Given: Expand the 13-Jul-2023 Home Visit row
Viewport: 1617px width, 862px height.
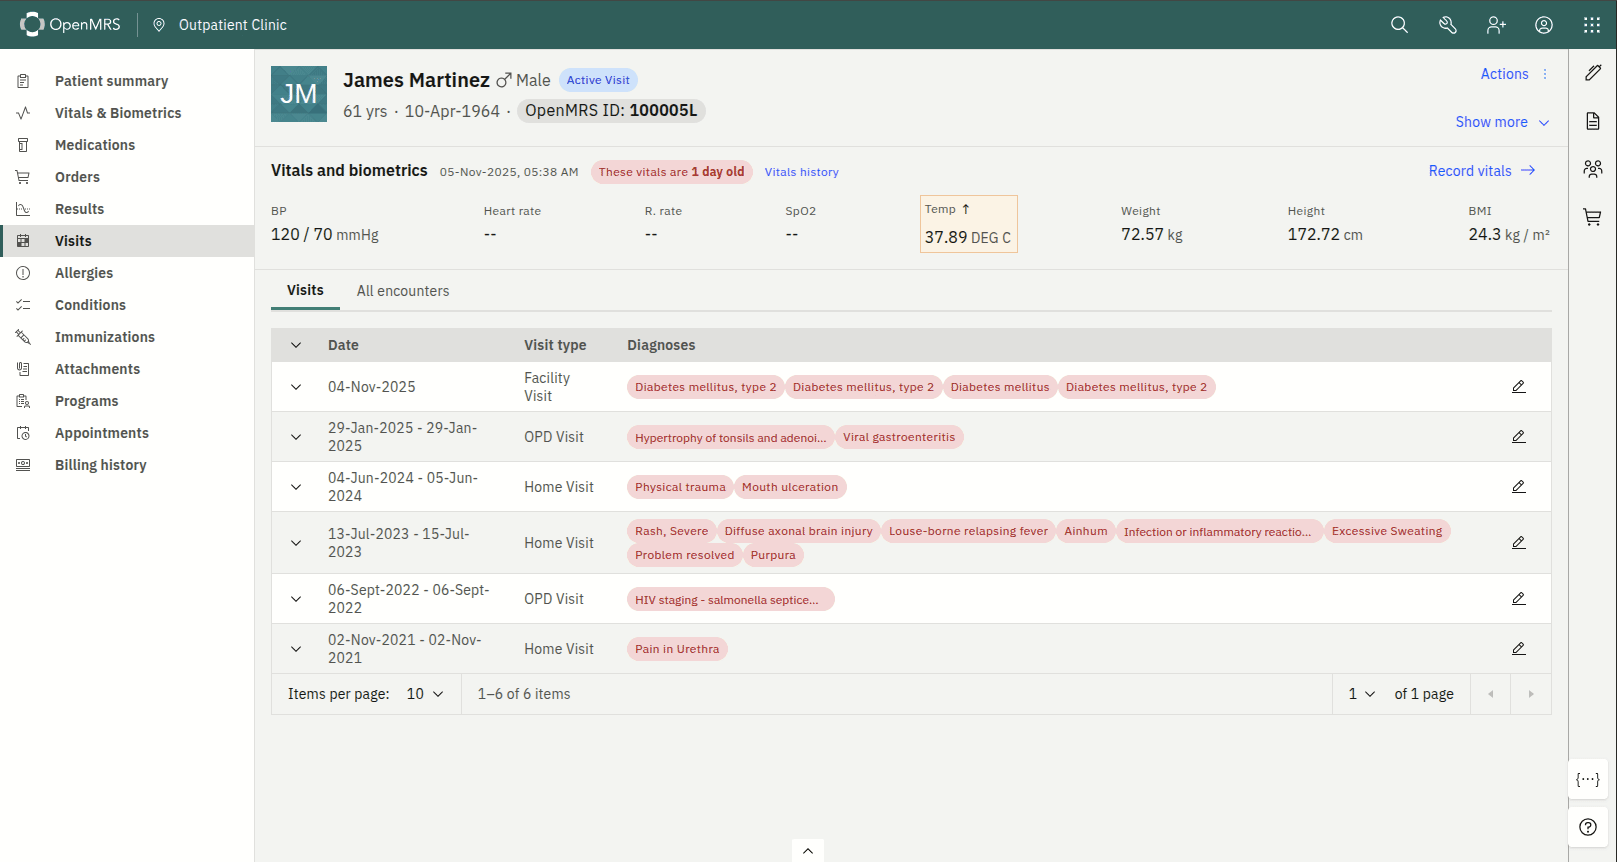Looking at the screenshot, I should [296, 543].
